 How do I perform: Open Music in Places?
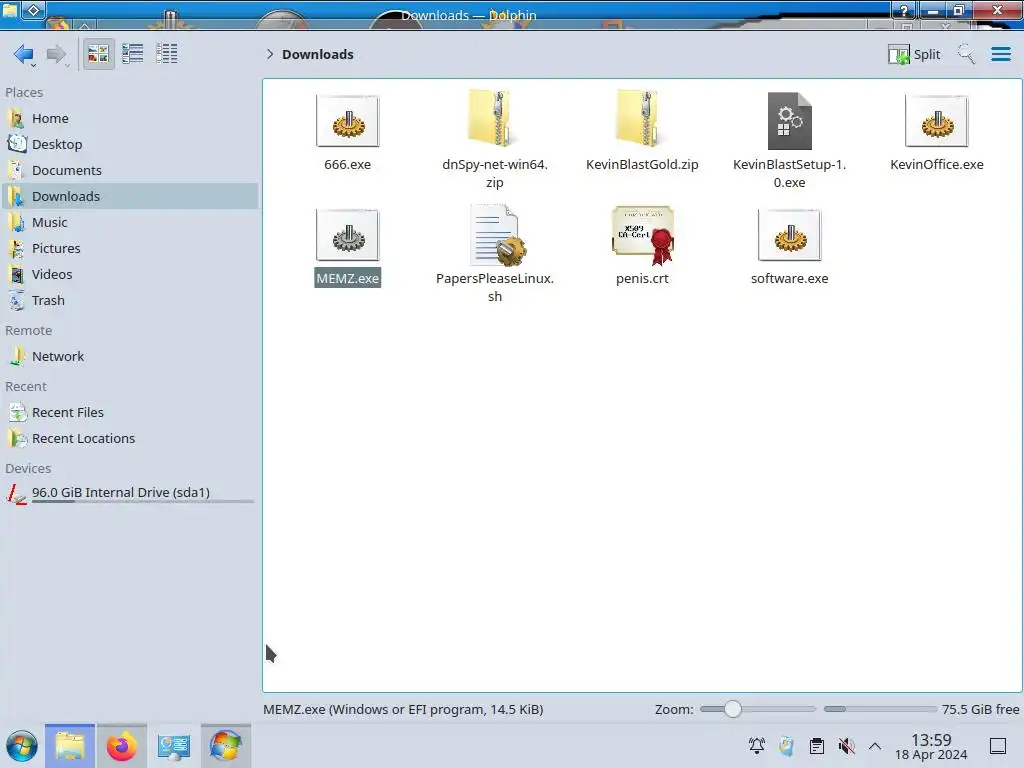(x=129, y=223)
